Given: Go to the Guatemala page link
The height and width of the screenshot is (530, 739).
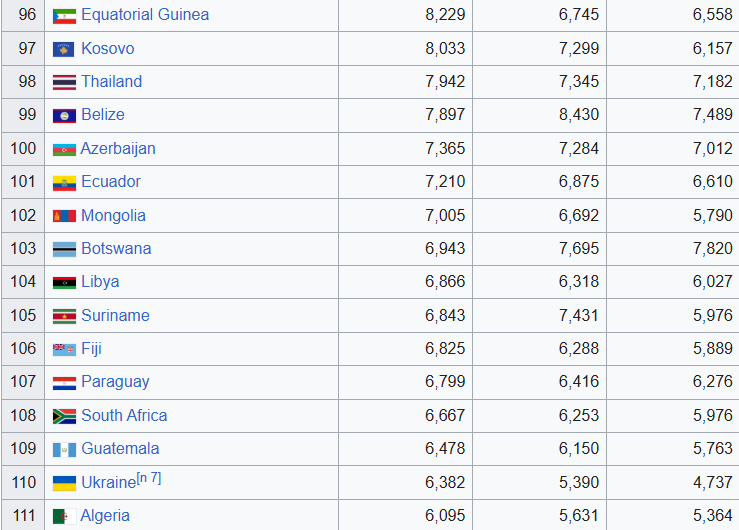Looking at the screenshot, I should click(x=120, y=449).
